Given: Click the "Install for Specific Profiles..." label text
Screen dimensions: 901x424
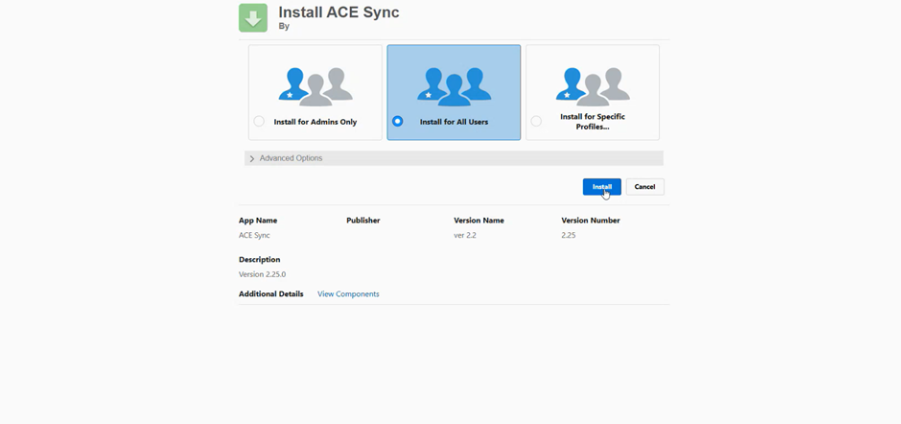Looking at the screenshot, I should point(592,122).
